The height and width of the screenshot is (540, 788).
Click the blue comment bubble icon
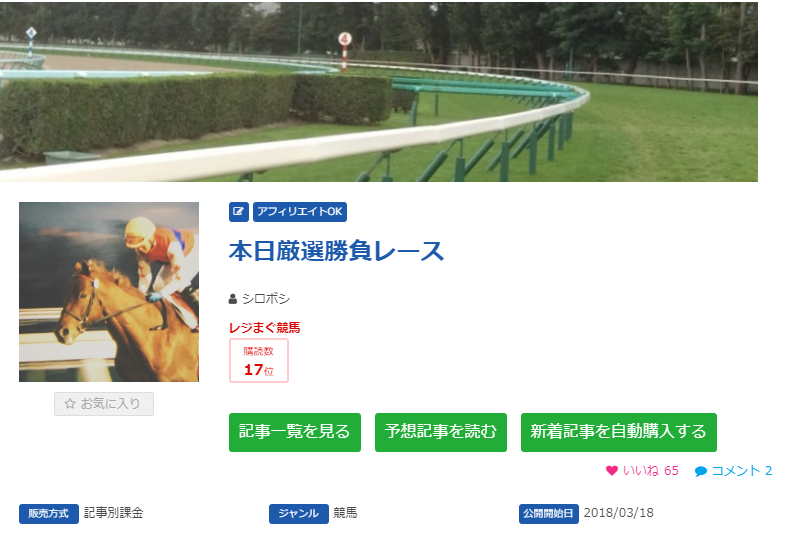[x=701, y=471]
